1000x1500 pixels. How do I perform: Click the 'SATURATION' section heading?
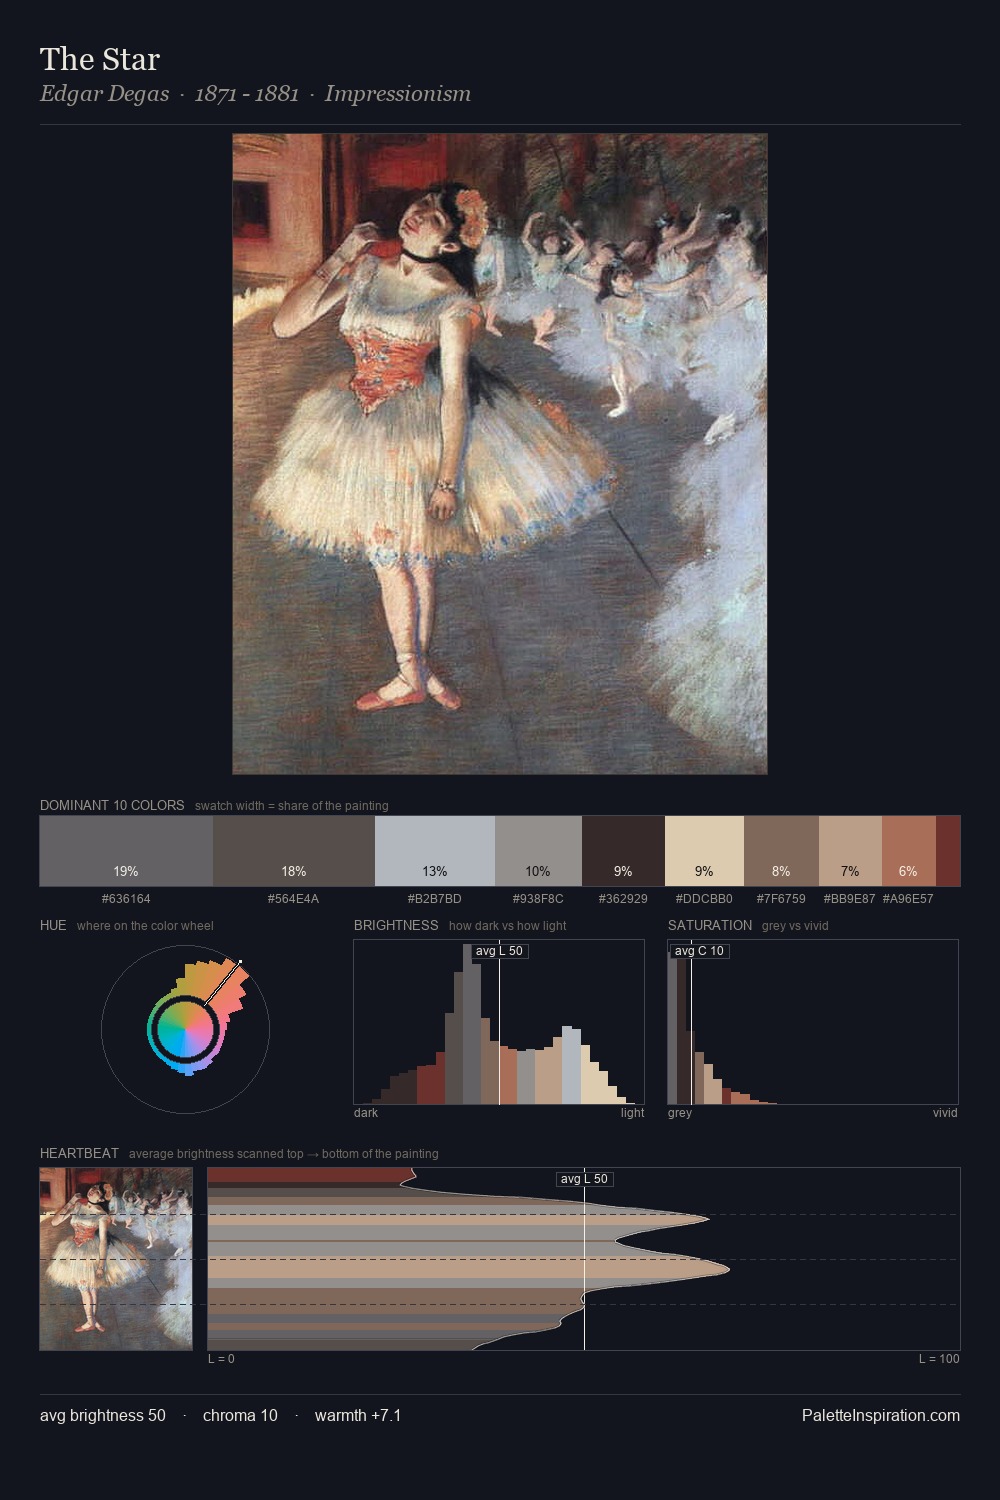pos(710,925)
